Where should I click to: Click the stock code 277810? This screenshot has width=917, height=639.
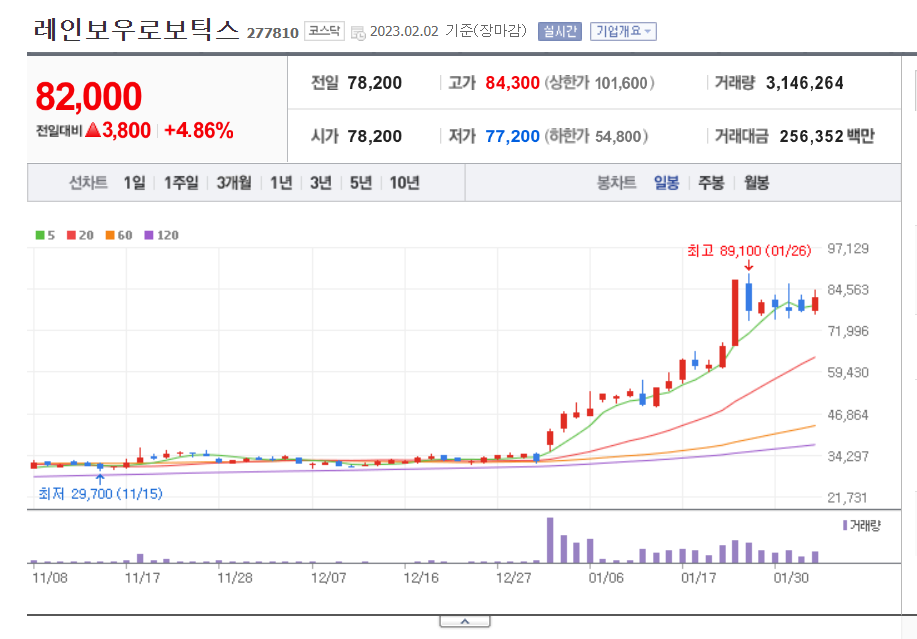pos(273,33)
